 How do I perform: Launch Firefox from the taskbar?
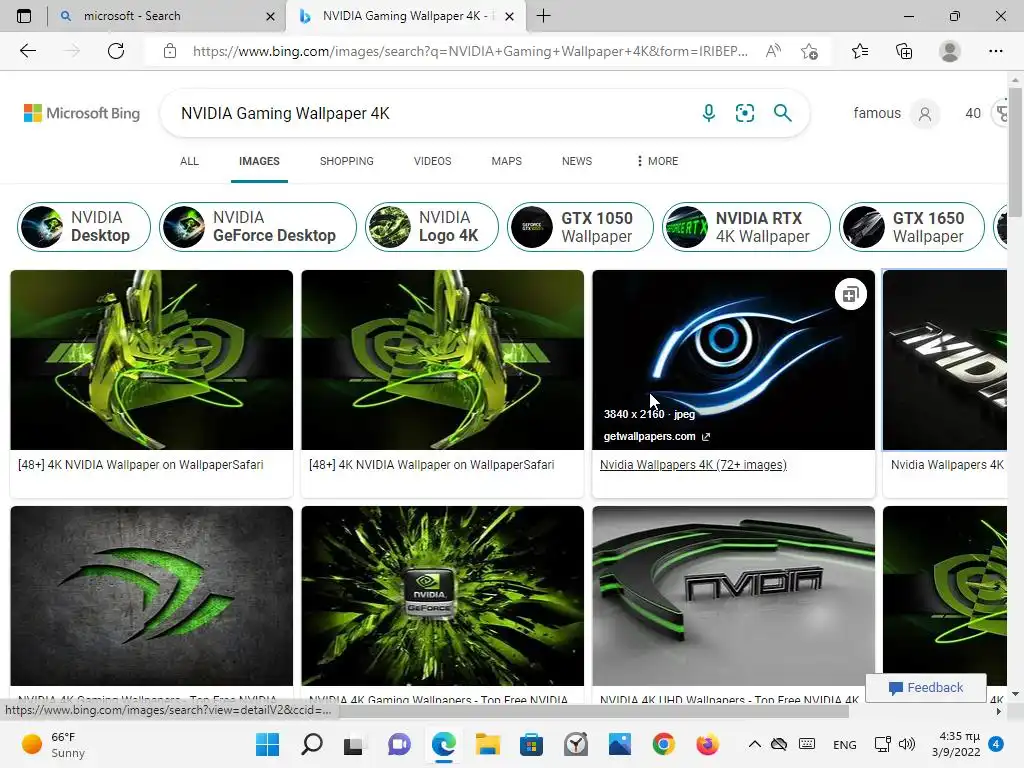click(707, 744)
